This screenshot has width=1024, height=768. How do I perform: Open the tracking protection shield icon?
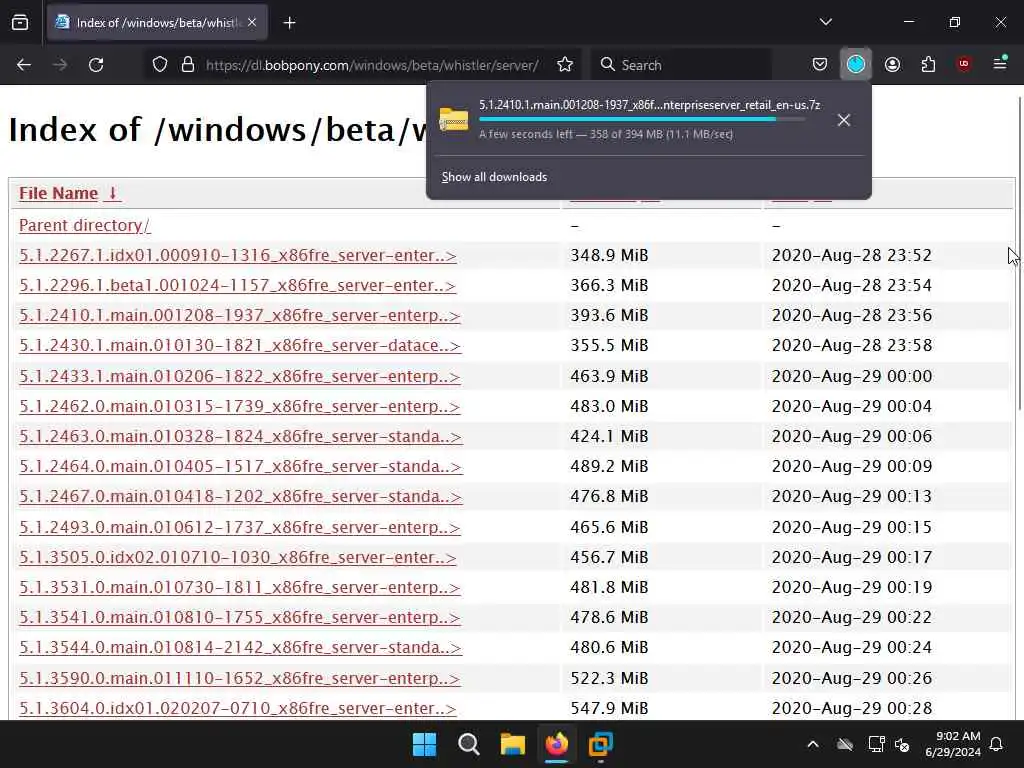tap(160, 65)
